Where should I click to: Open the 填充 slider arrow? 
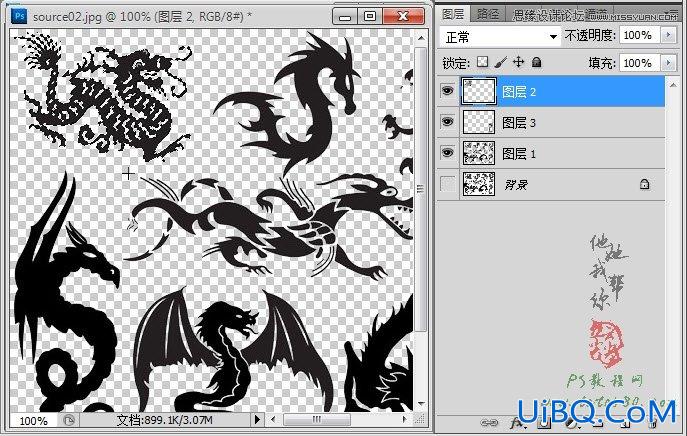point(668,63)
